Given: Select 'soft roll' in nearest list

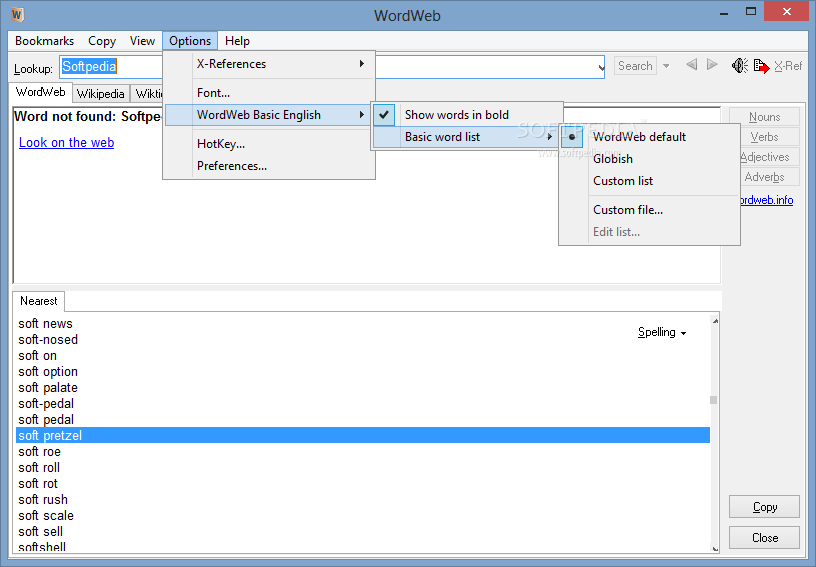Looking at the screenshot, I should [363, 468].
